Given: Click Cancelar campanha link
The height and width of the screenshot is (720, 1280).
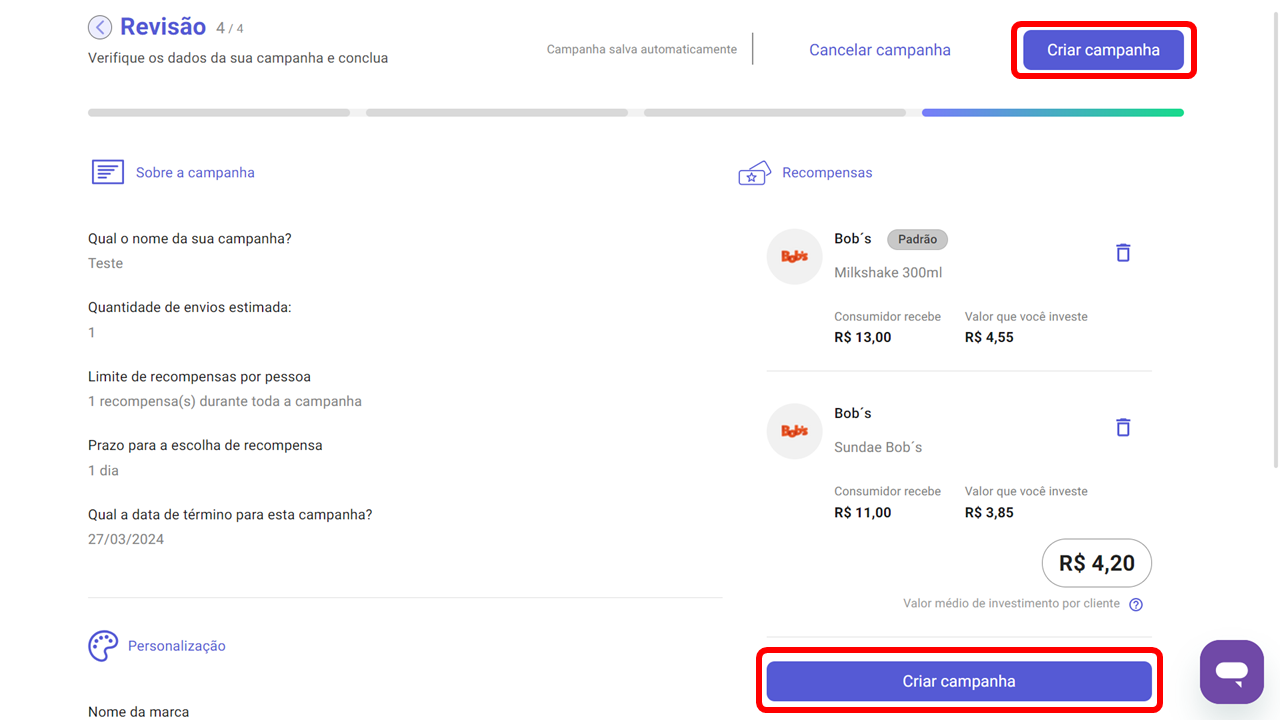Looking at the screenshot, I should click(x=879, y=50).
